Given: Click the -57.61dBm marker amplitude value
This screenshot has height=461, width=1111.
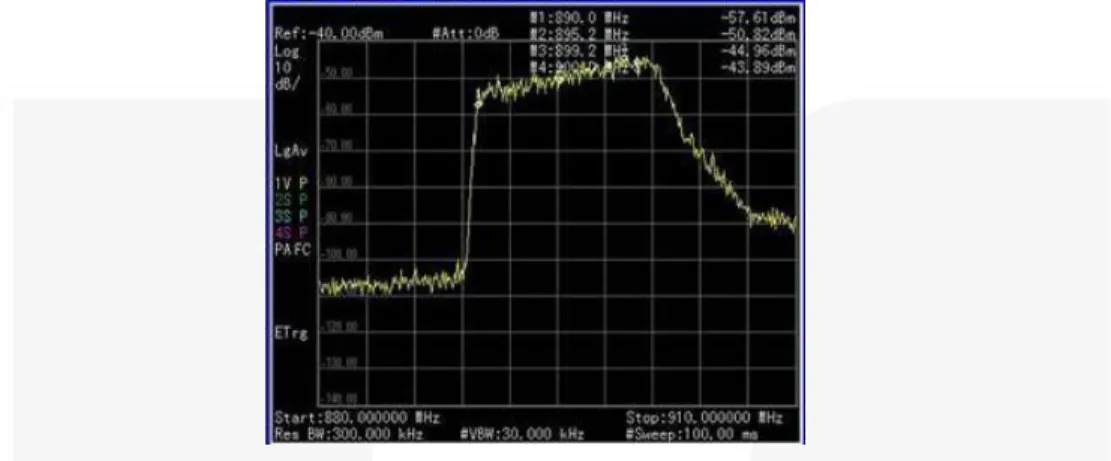Looking at the screenshot, I should pyautogui.click(x=758, y=18).
